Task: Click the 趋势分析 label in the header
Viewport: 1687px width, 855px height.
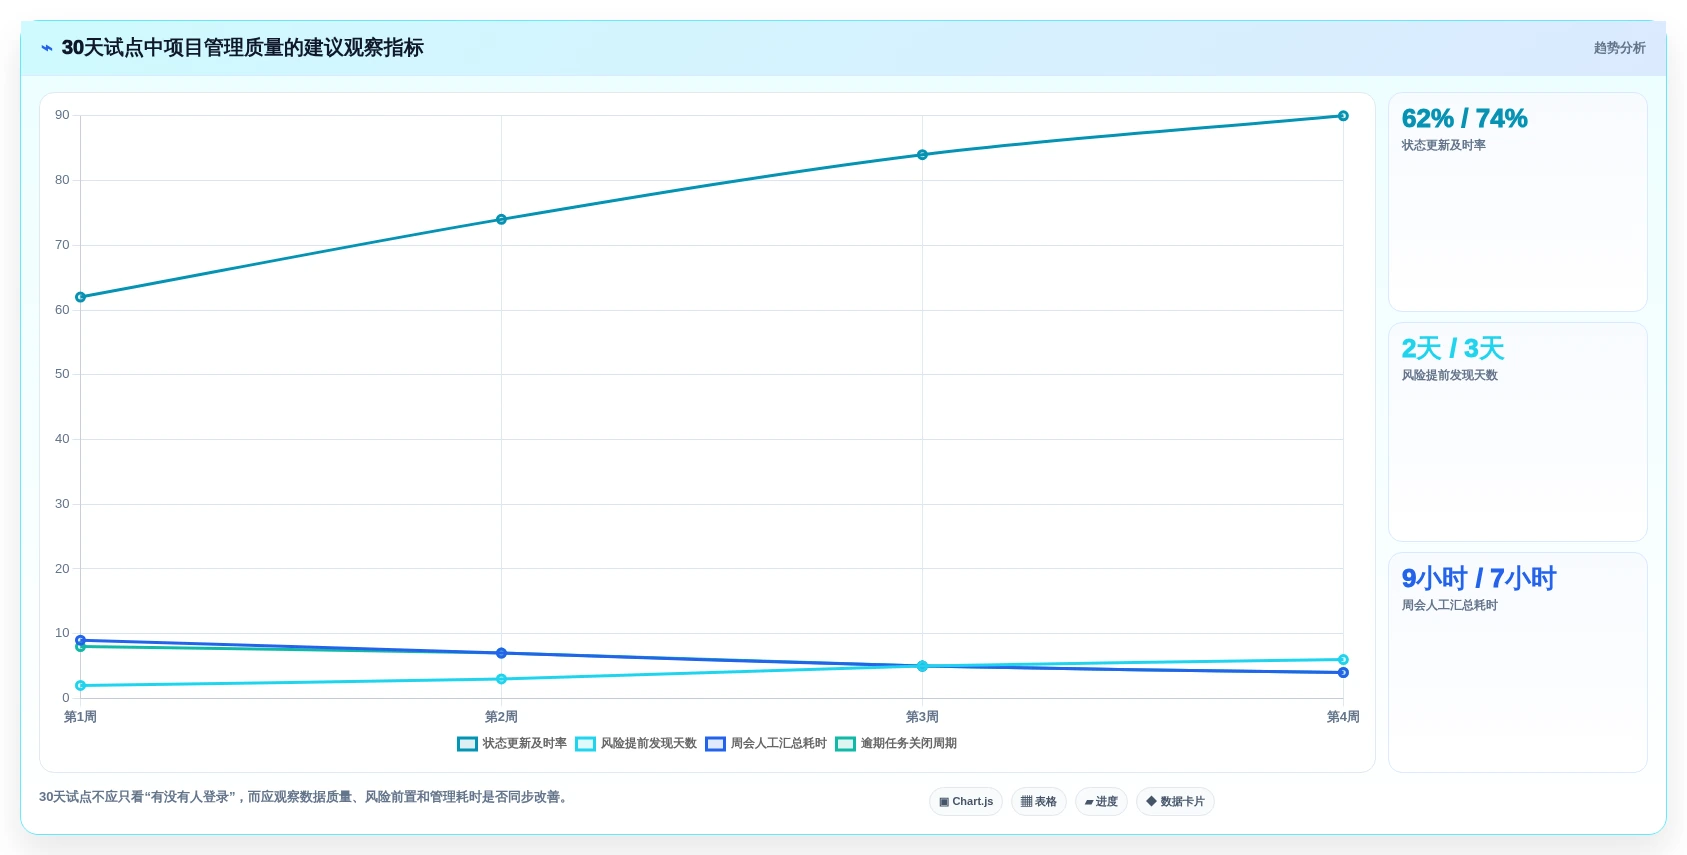Action: (1619, 48)
